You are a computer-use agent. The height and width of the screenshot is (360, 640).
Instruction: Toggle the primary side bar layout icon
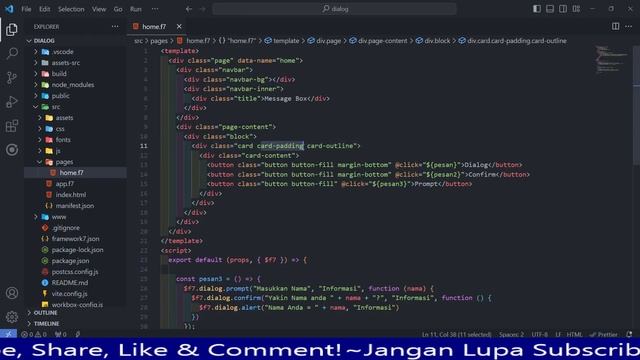[x=537, y=9]
